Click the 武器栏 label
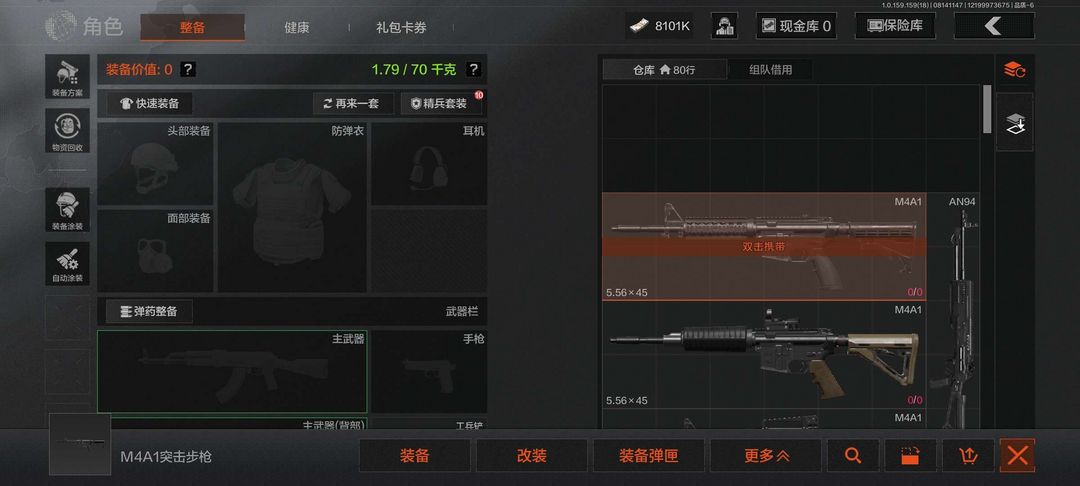 (461, 312)
